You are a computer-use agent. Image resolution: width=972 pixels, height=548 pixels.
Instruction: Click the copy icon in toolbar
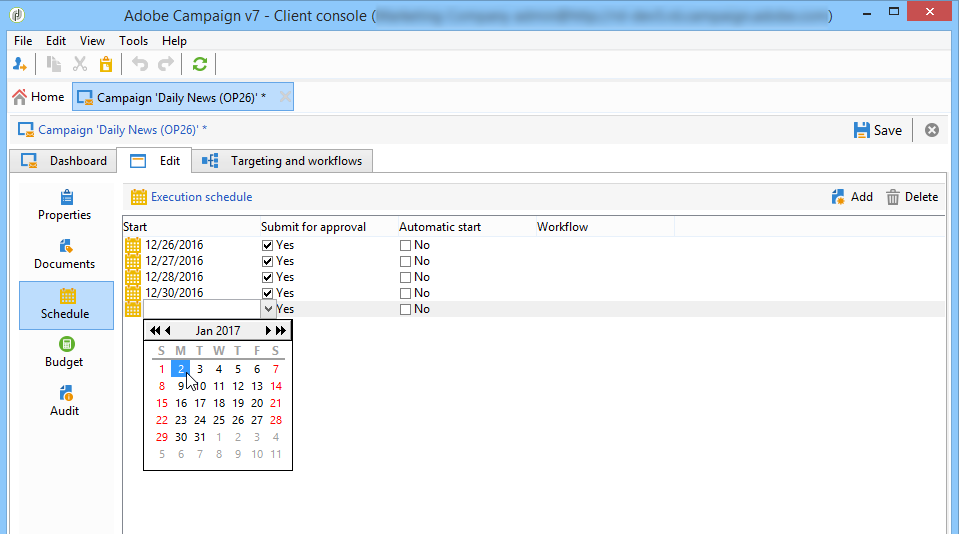click(54, 64)
